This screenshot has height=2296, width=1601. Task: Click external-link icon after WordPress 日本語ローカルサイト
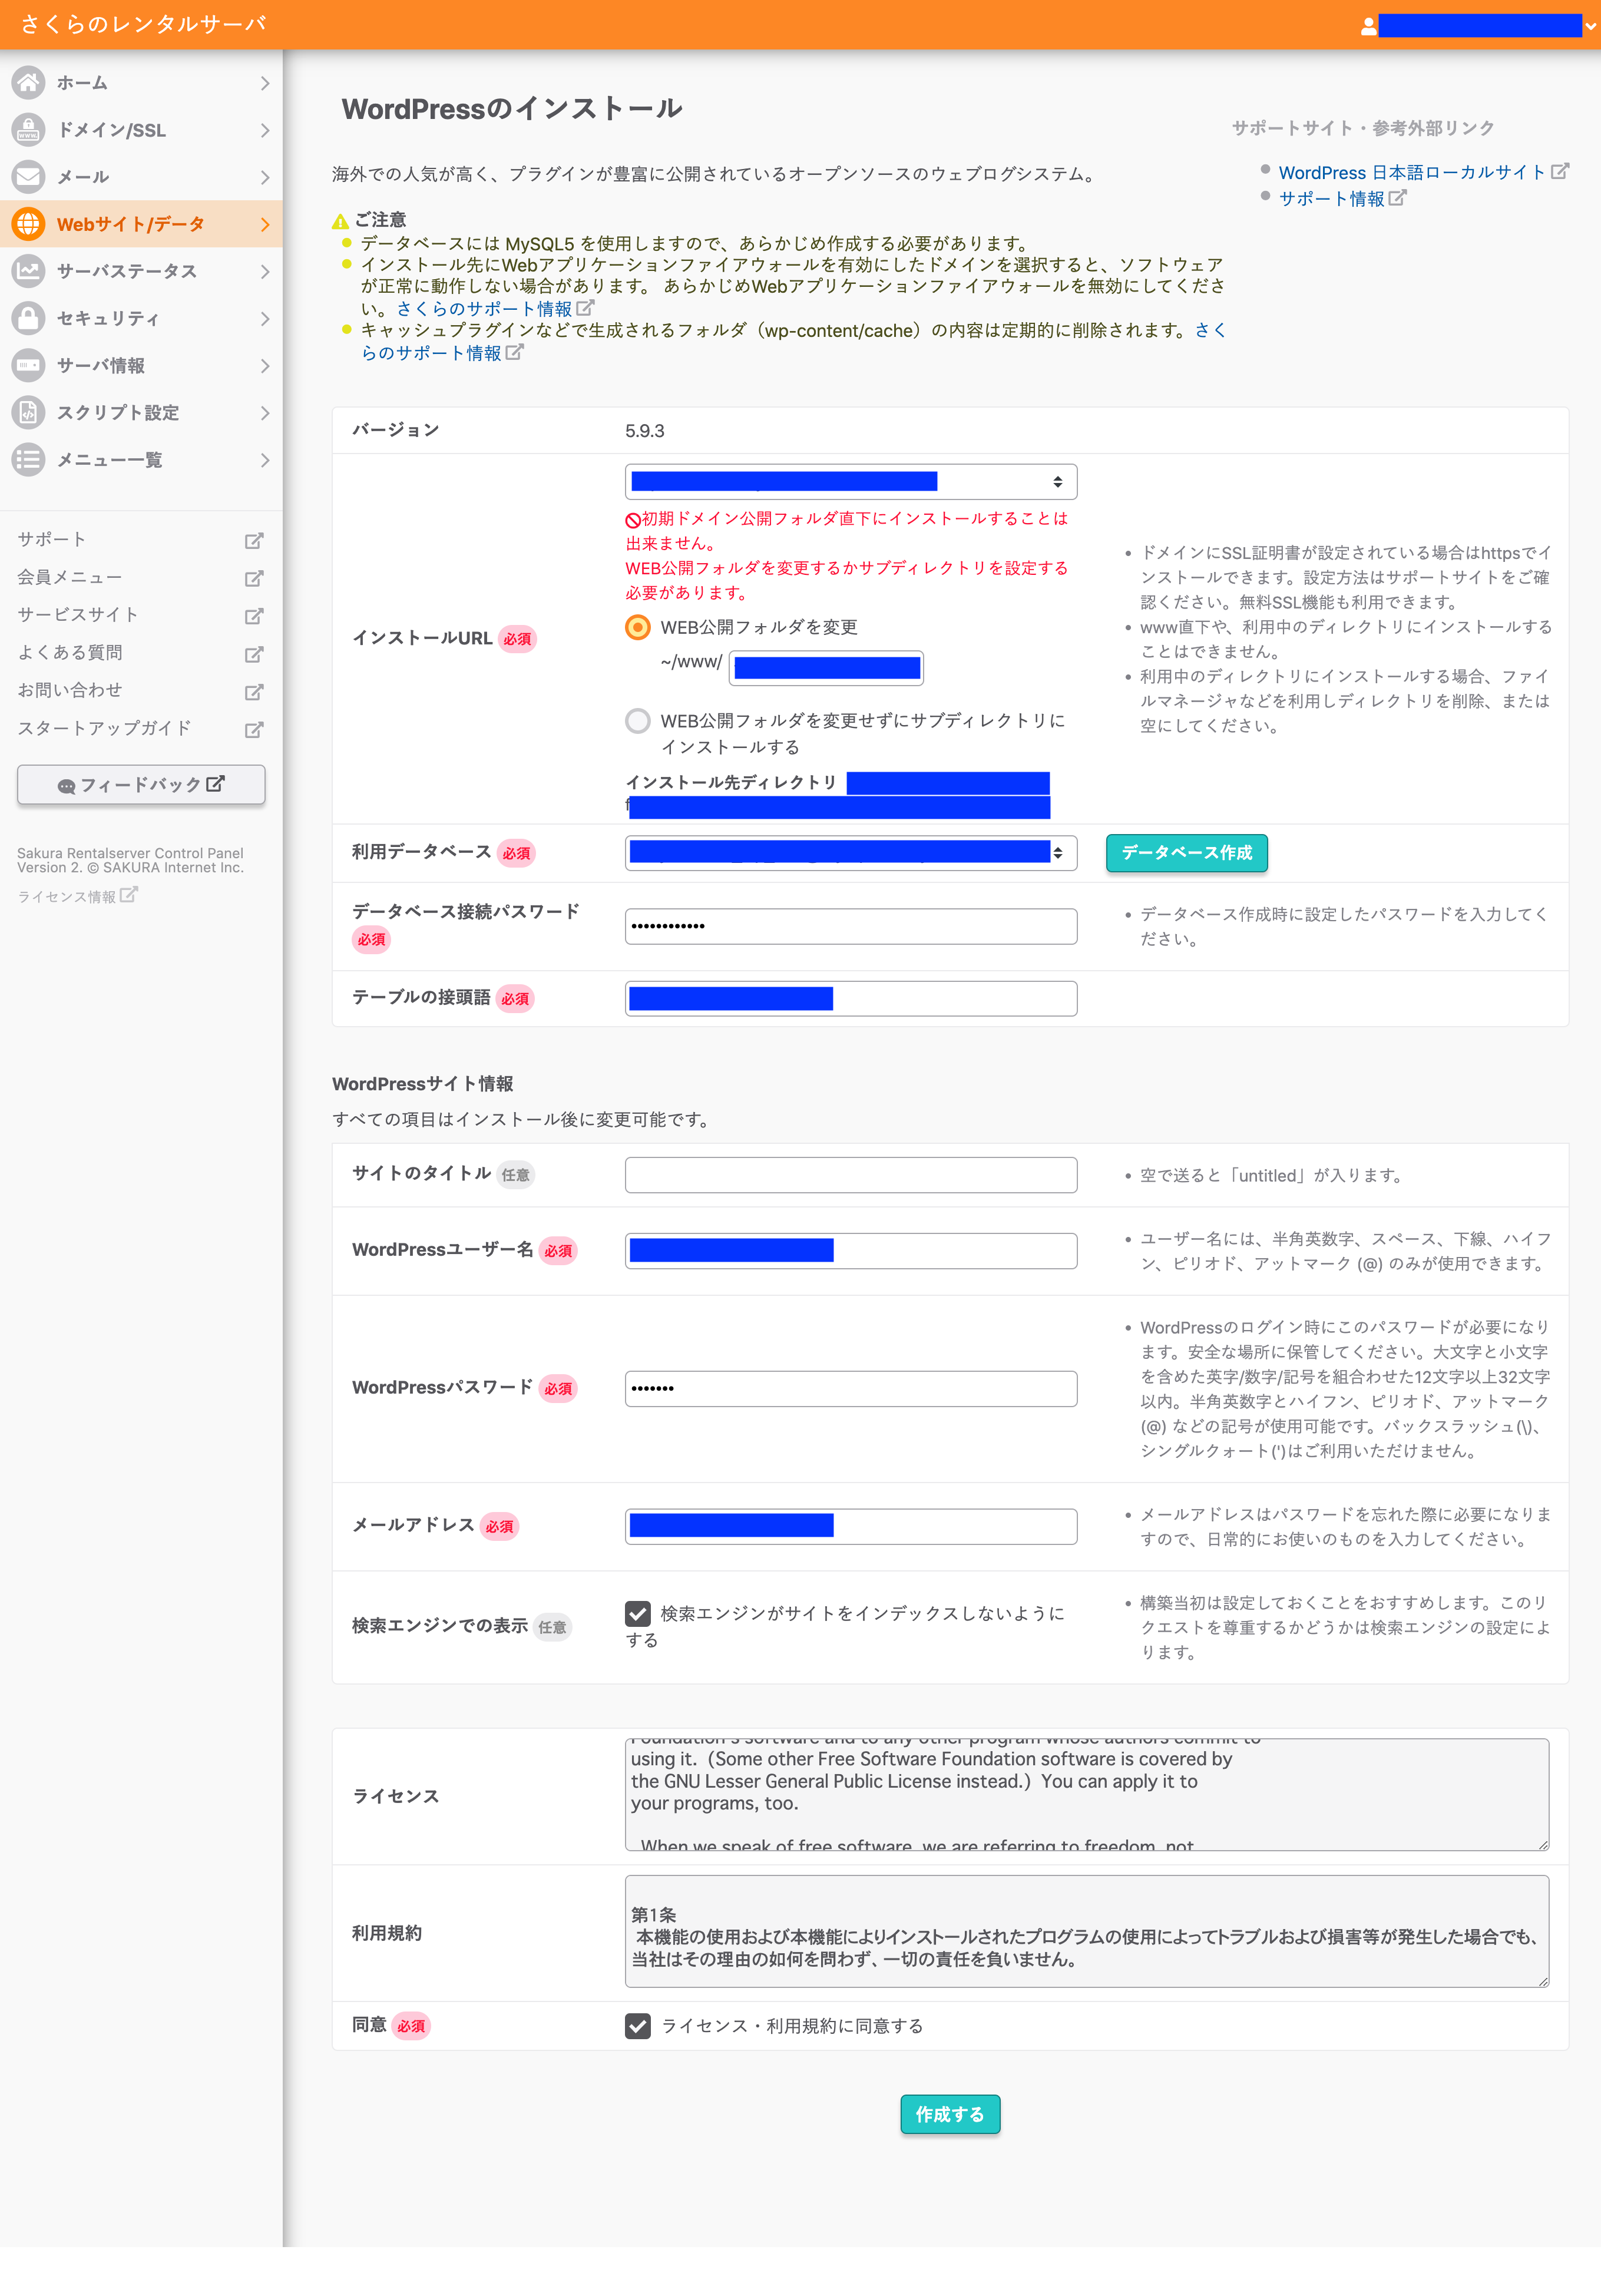coord(1559,172)
